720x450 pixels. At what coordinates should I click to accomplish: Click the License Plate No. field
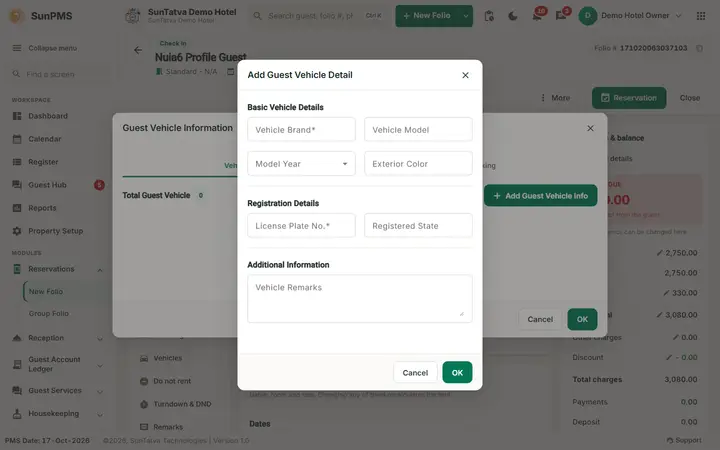point(301,225)
